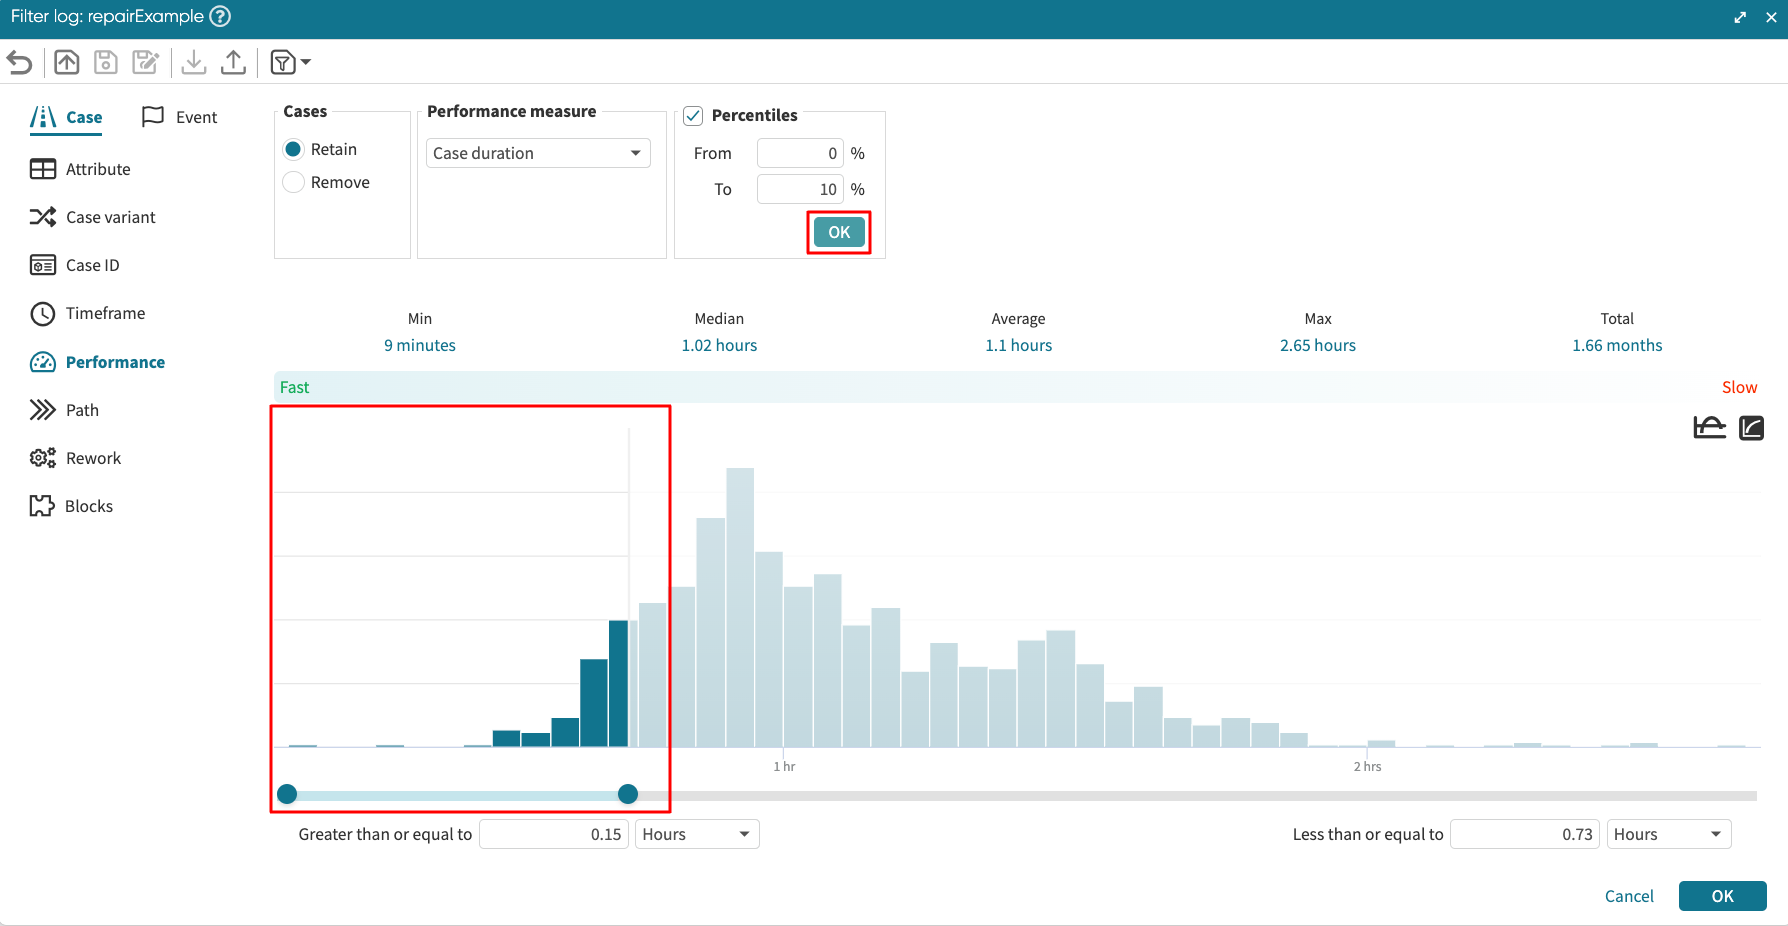Click the export up-arrow tray icon

233,63
